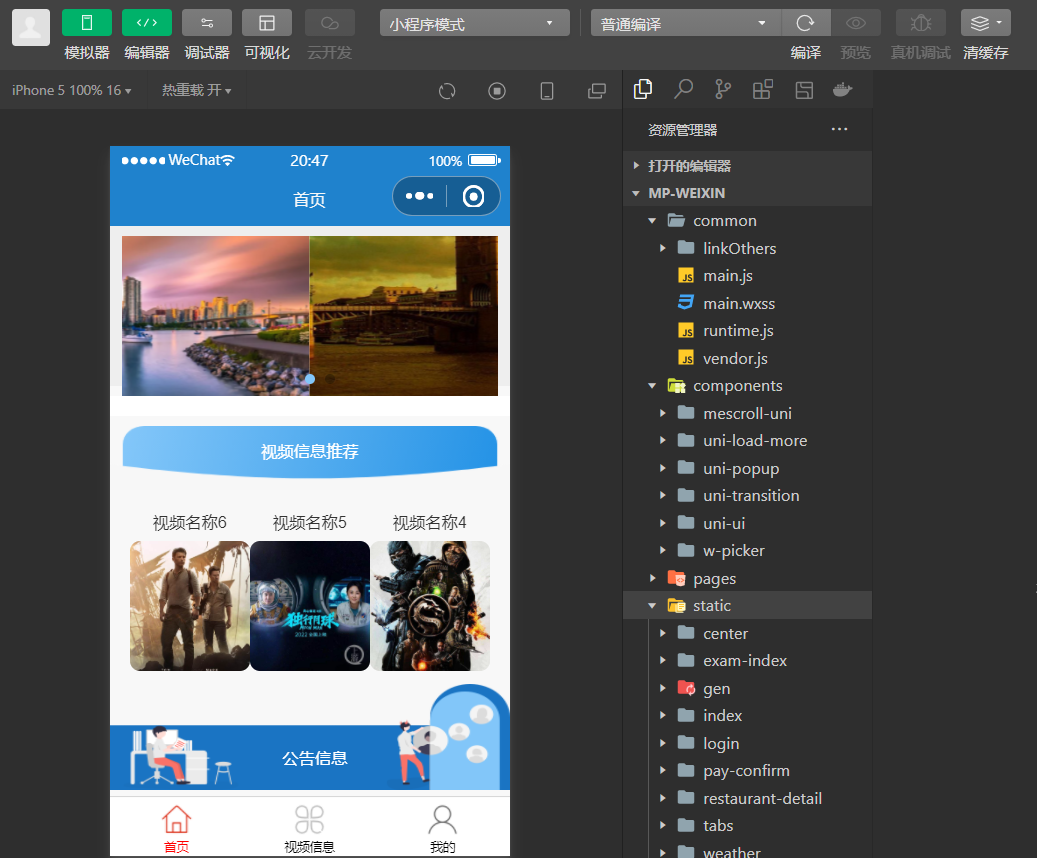
Task: Expand the gen folder
Action: [x=747, y=688]
